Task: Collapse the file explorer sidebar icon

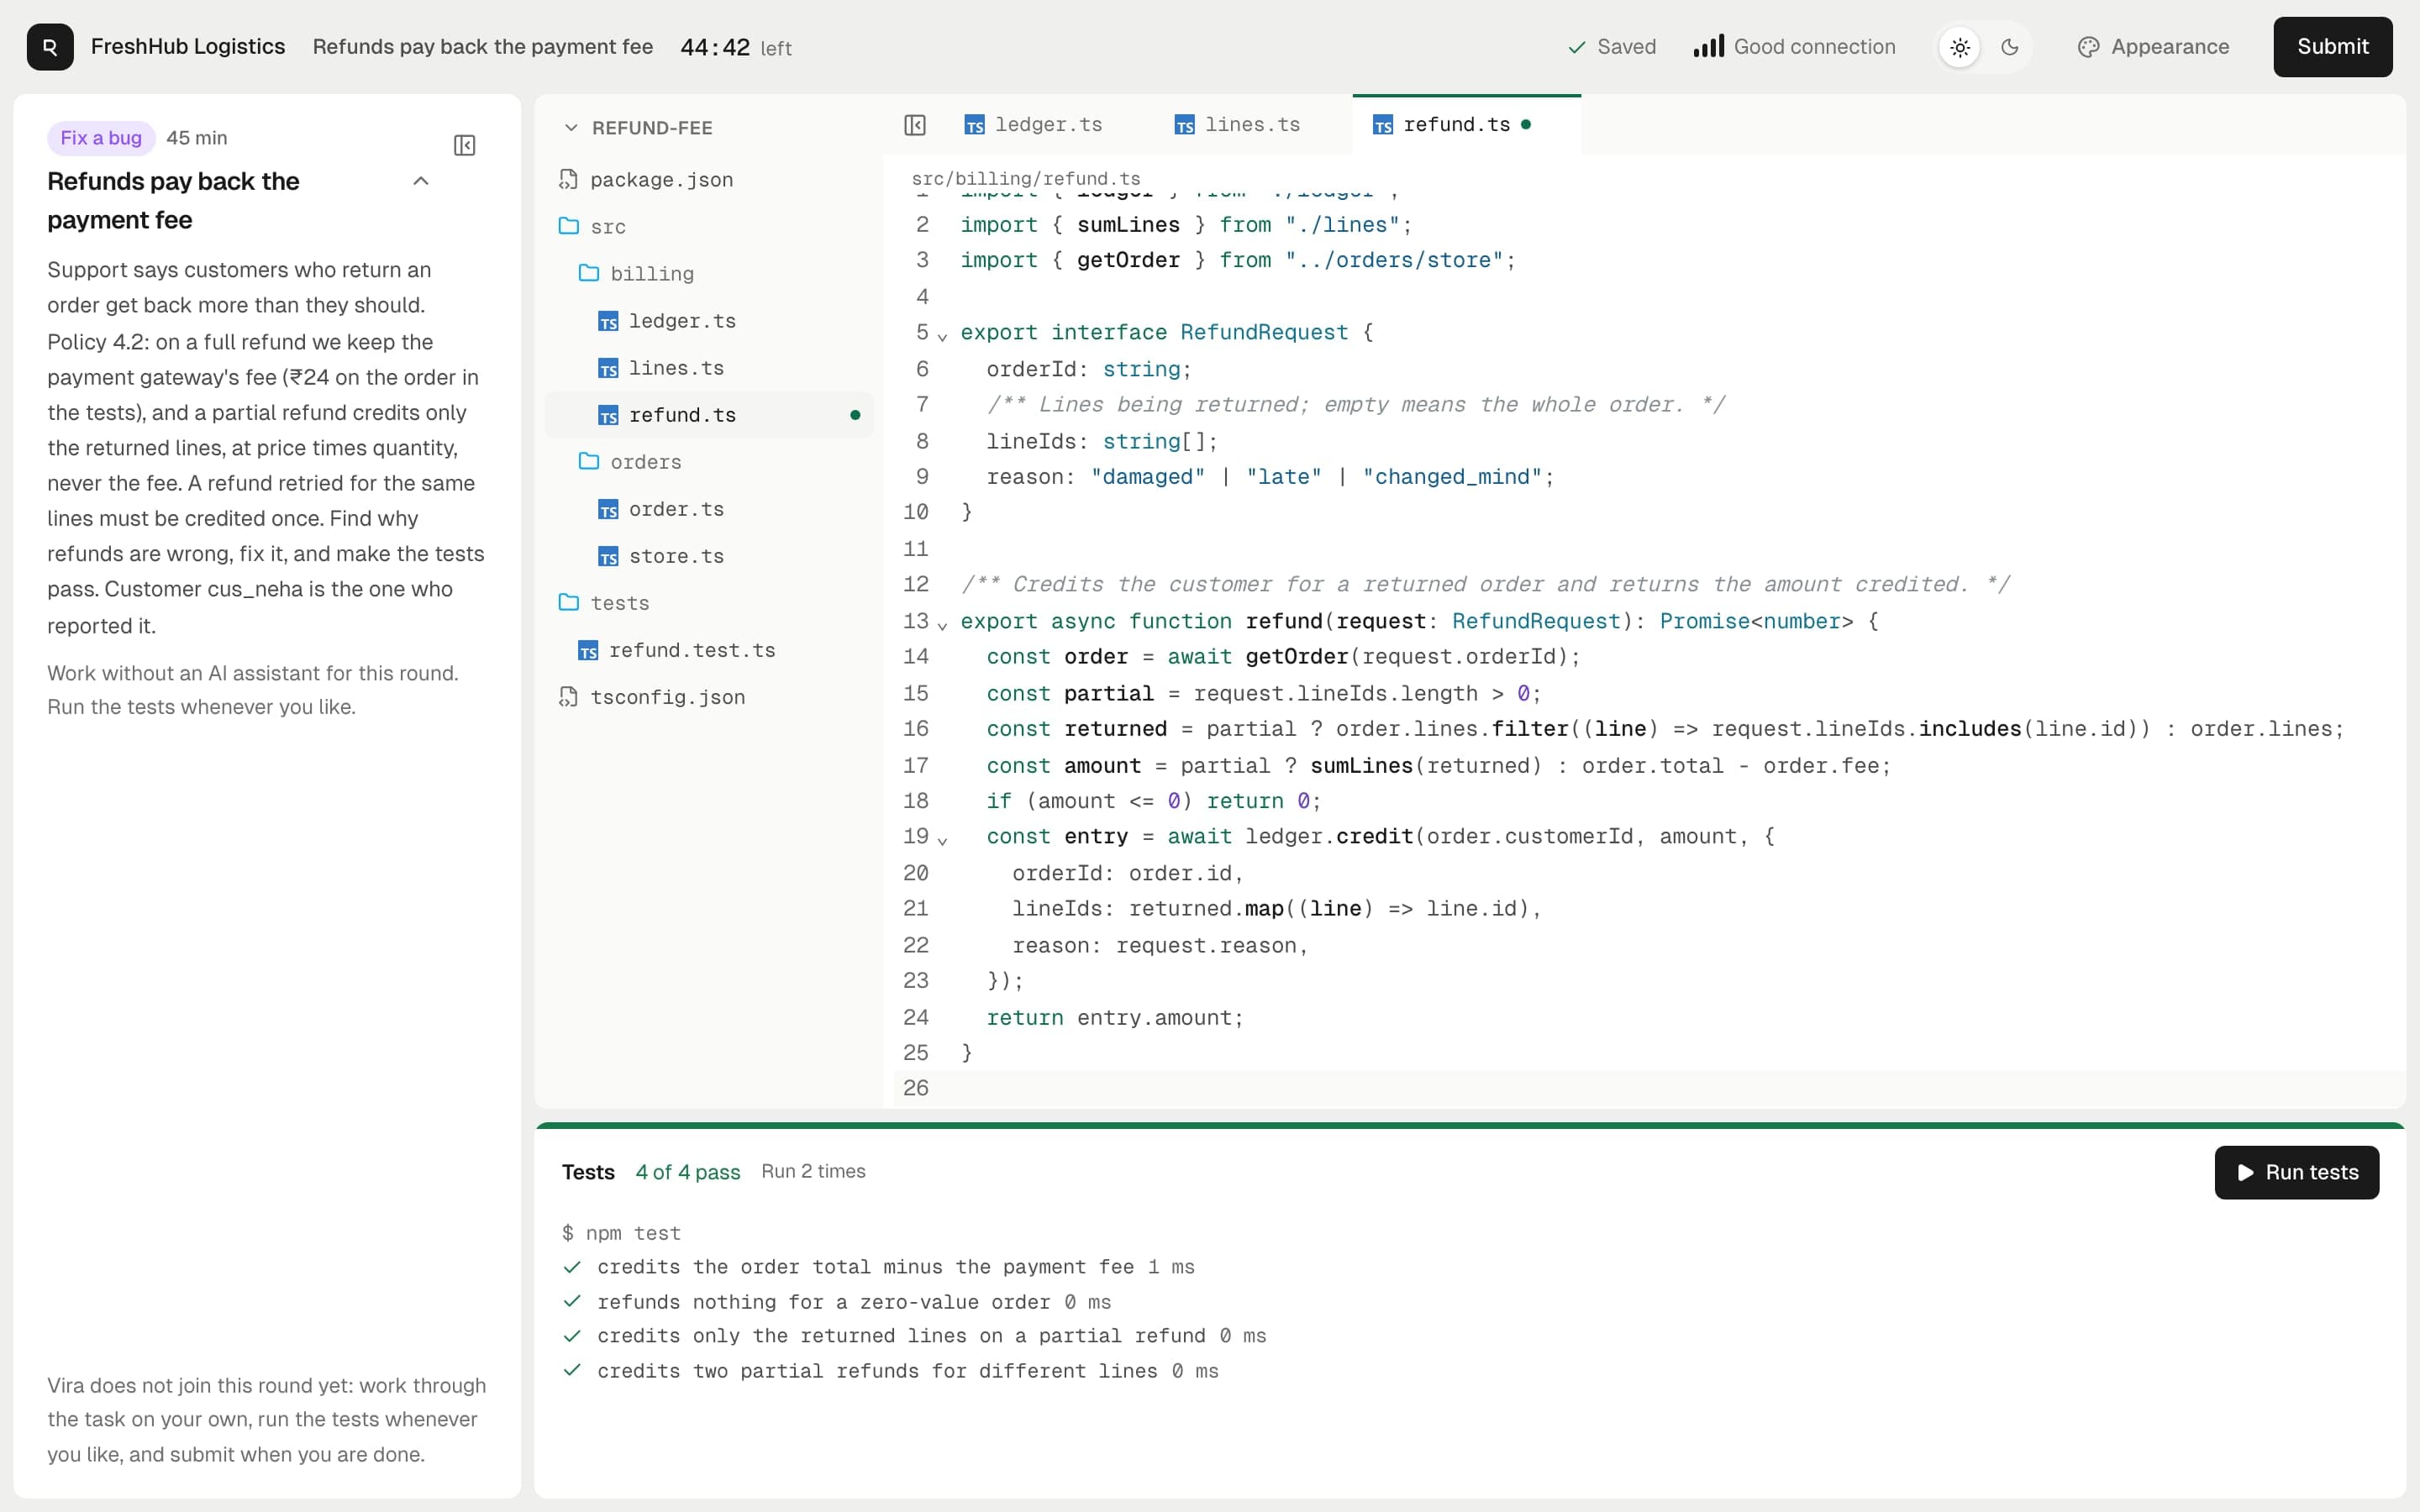Action: coord(915,125)
